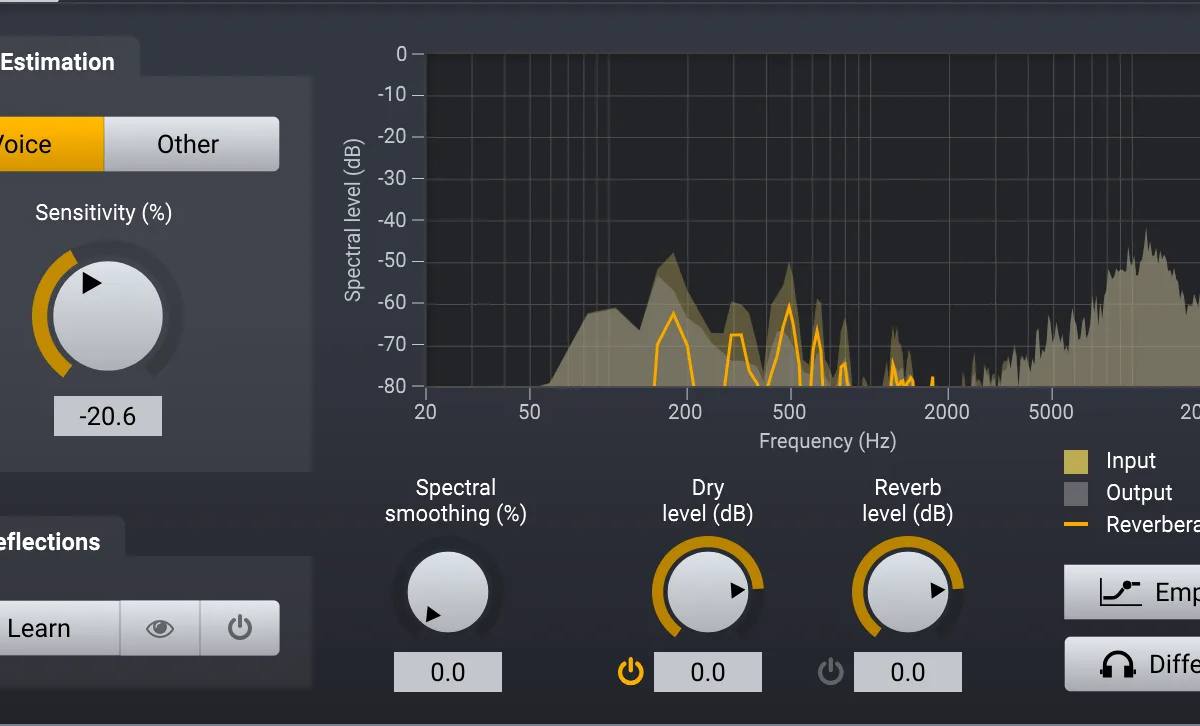Click the "Frequency (Hz)" axis label
1200x726 pixels.
coord(827,441)
